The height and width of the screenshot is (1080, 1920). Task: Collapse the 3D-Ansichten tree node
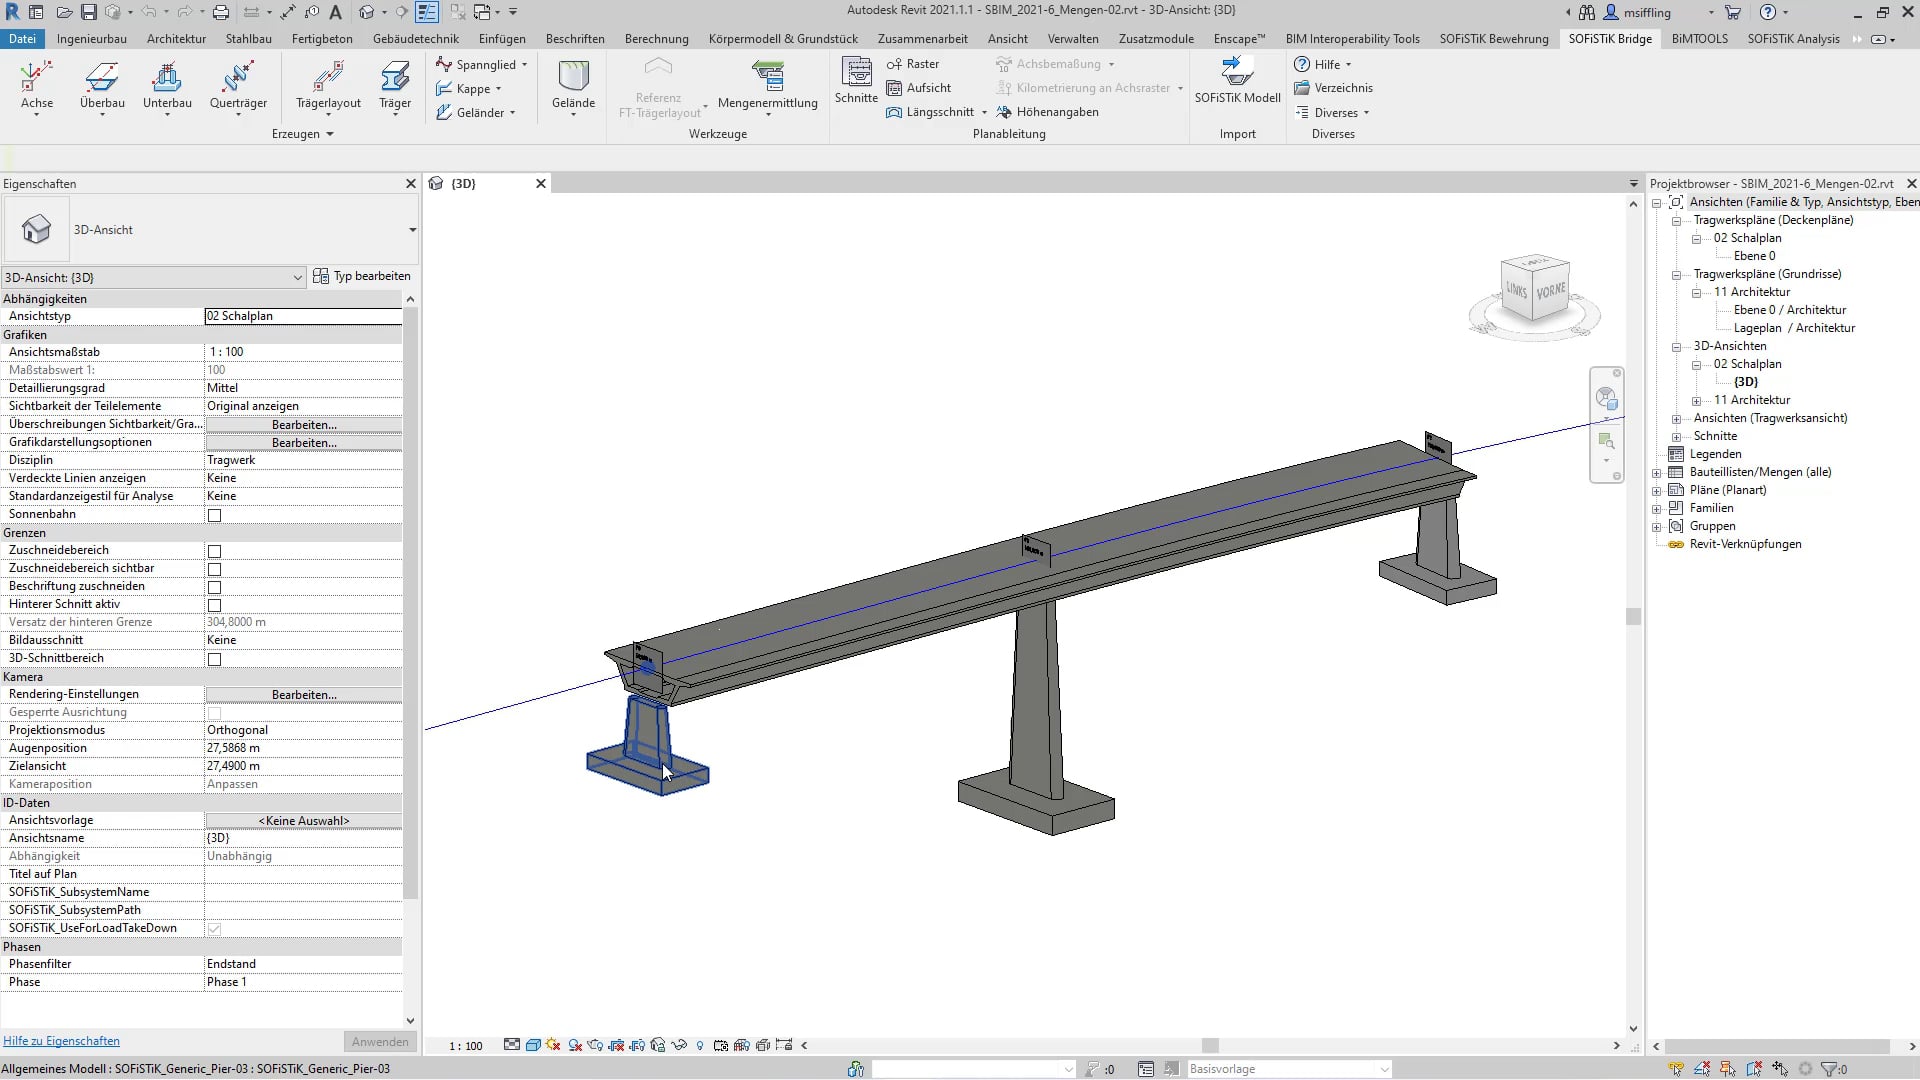tap(1677, 346)
